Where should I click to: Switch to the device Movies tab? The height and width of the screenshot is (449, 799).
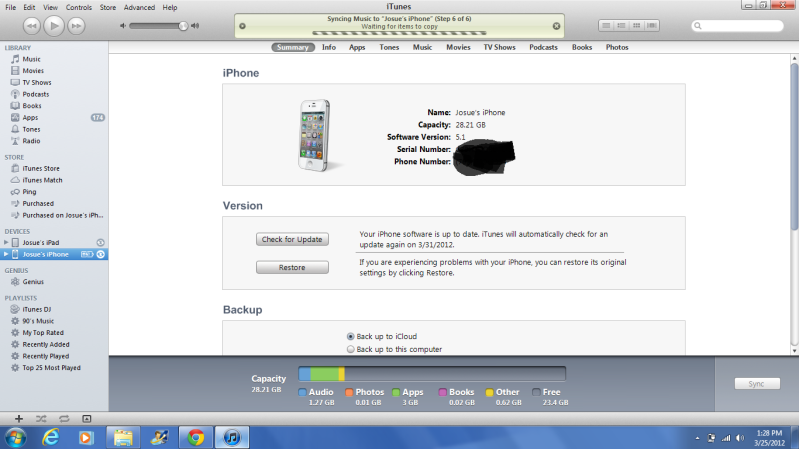458,47
